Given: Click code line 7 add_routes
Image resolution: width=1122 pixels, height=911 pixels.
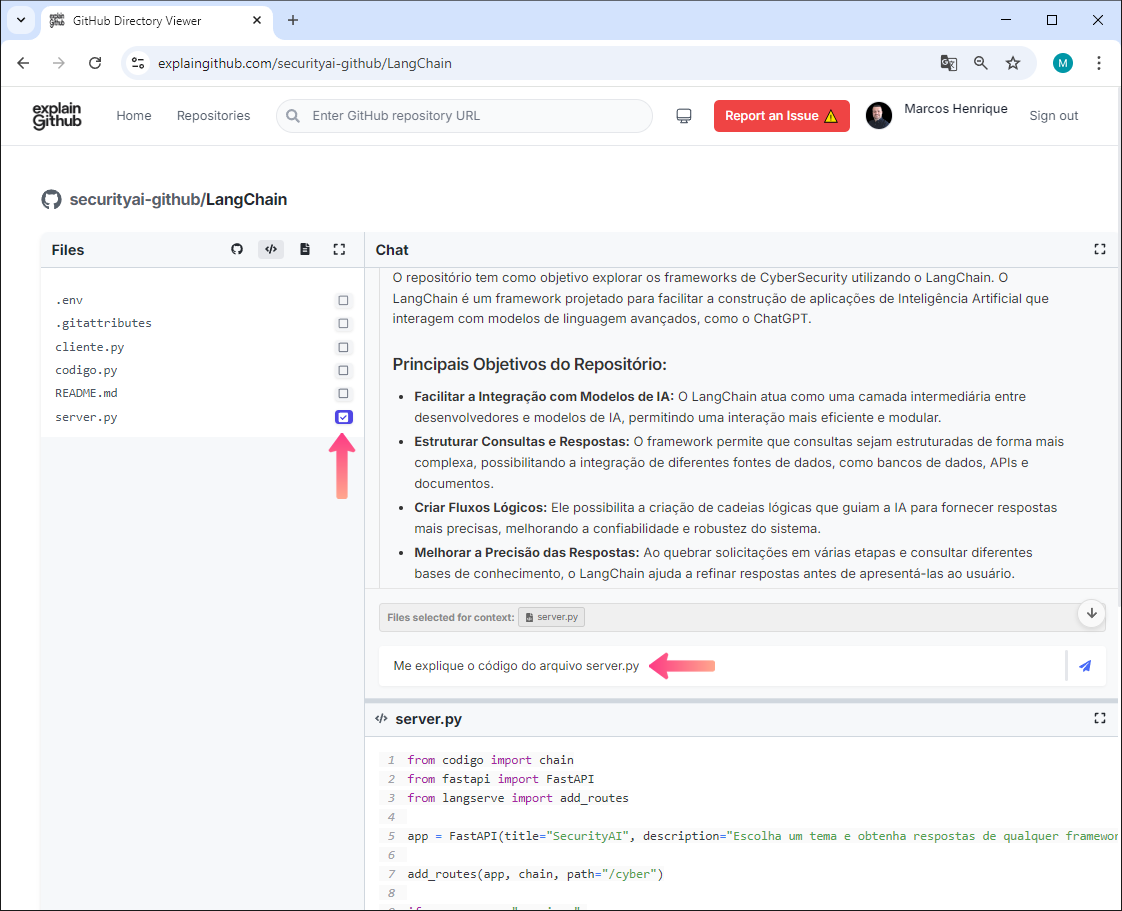Looking at the screenshot, I should pos(535,874).
